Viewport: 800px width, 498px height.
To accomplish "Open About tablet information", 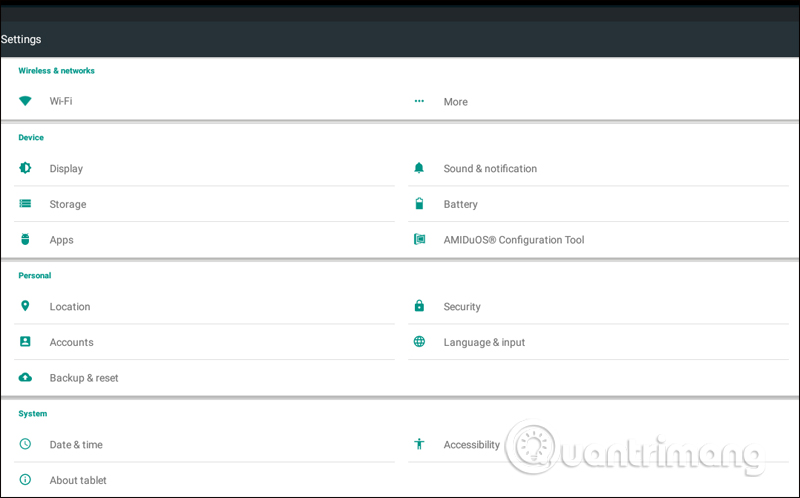I will coord(78,480).
